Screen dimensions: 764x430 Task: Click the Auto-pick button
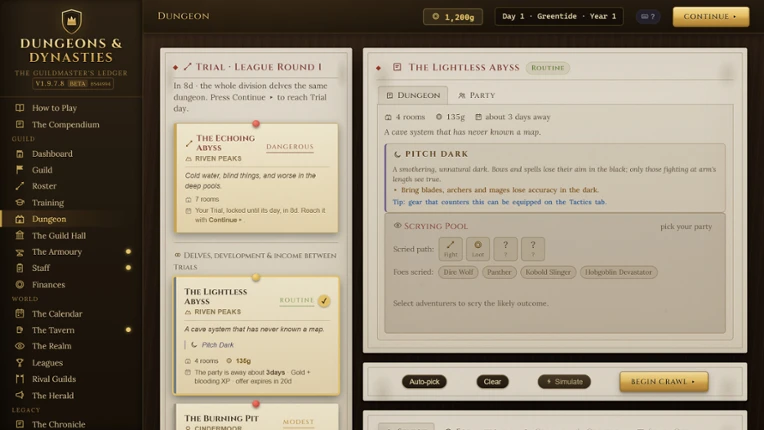tap(424, 382)
